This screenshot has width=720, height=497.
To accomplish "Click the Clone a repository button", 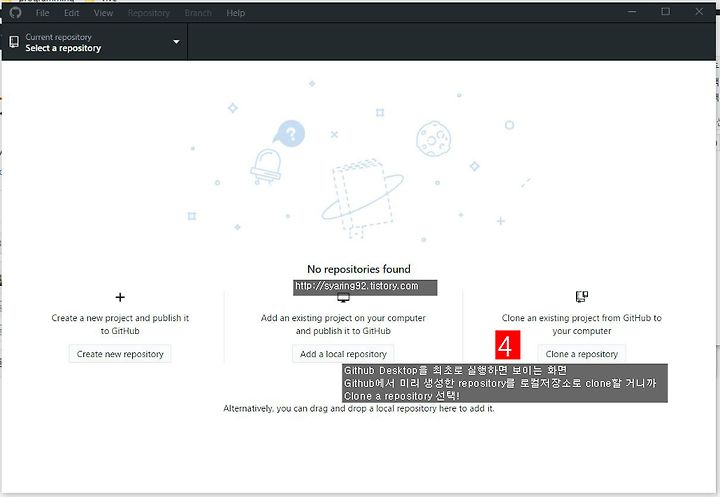I will click(x=582, y=354).
